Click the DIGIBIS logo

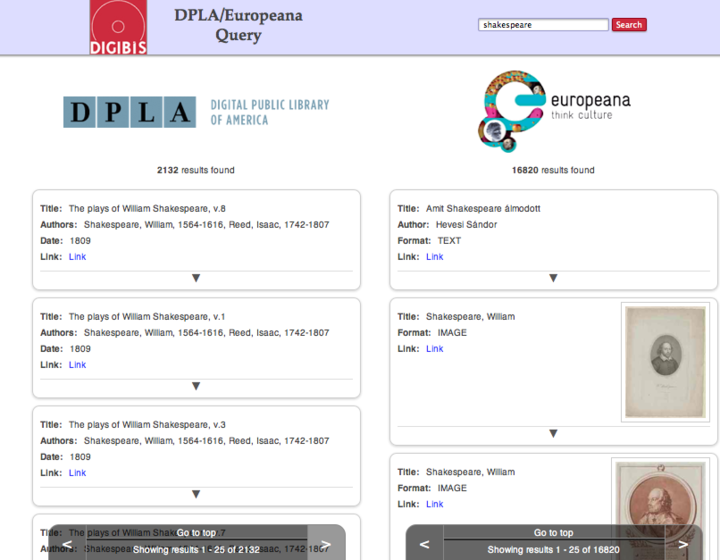point(118,27)
